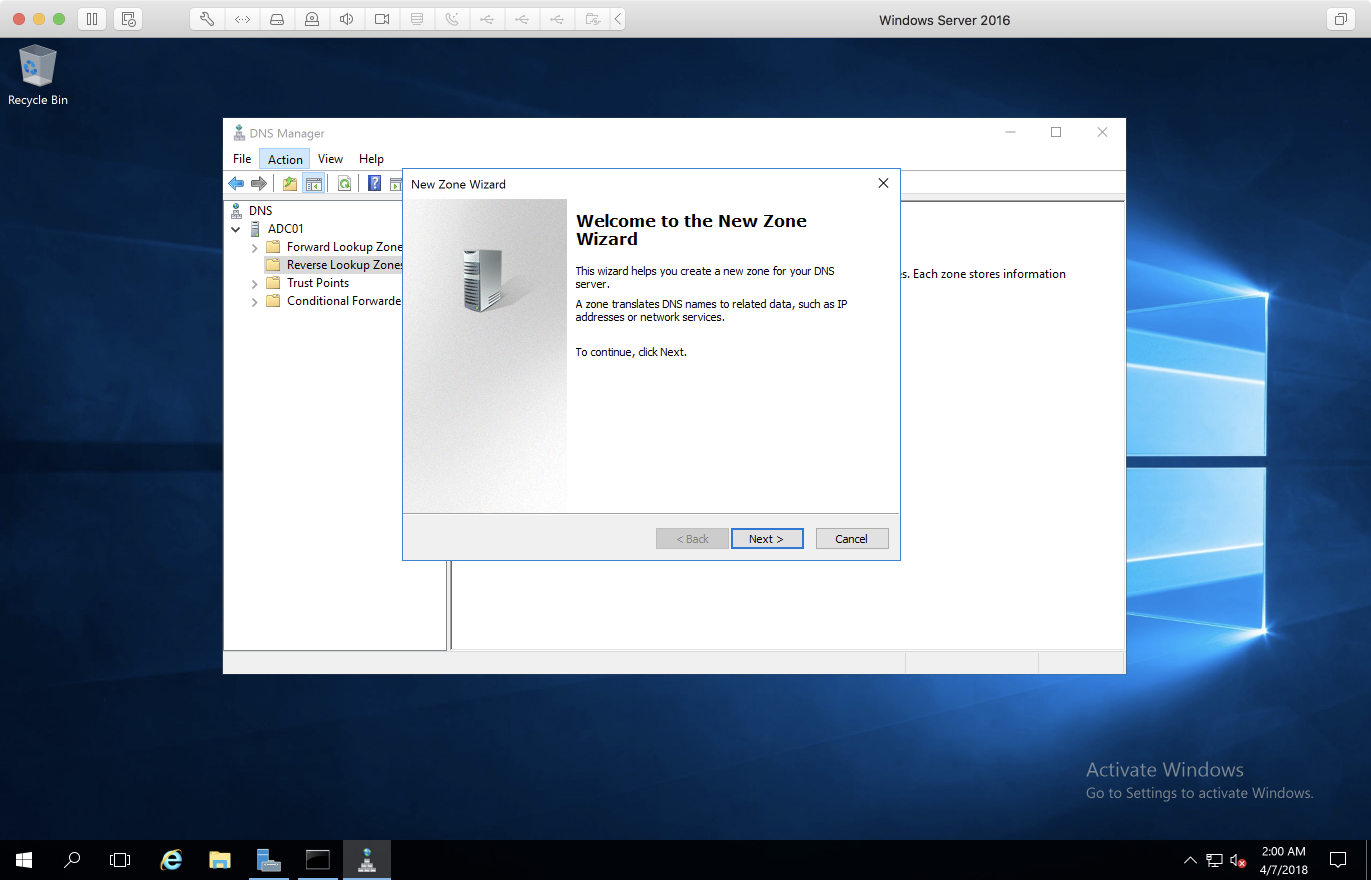Click the green Refresh toolbar icon
1371x880 pixels.
[x=344, y=183]
